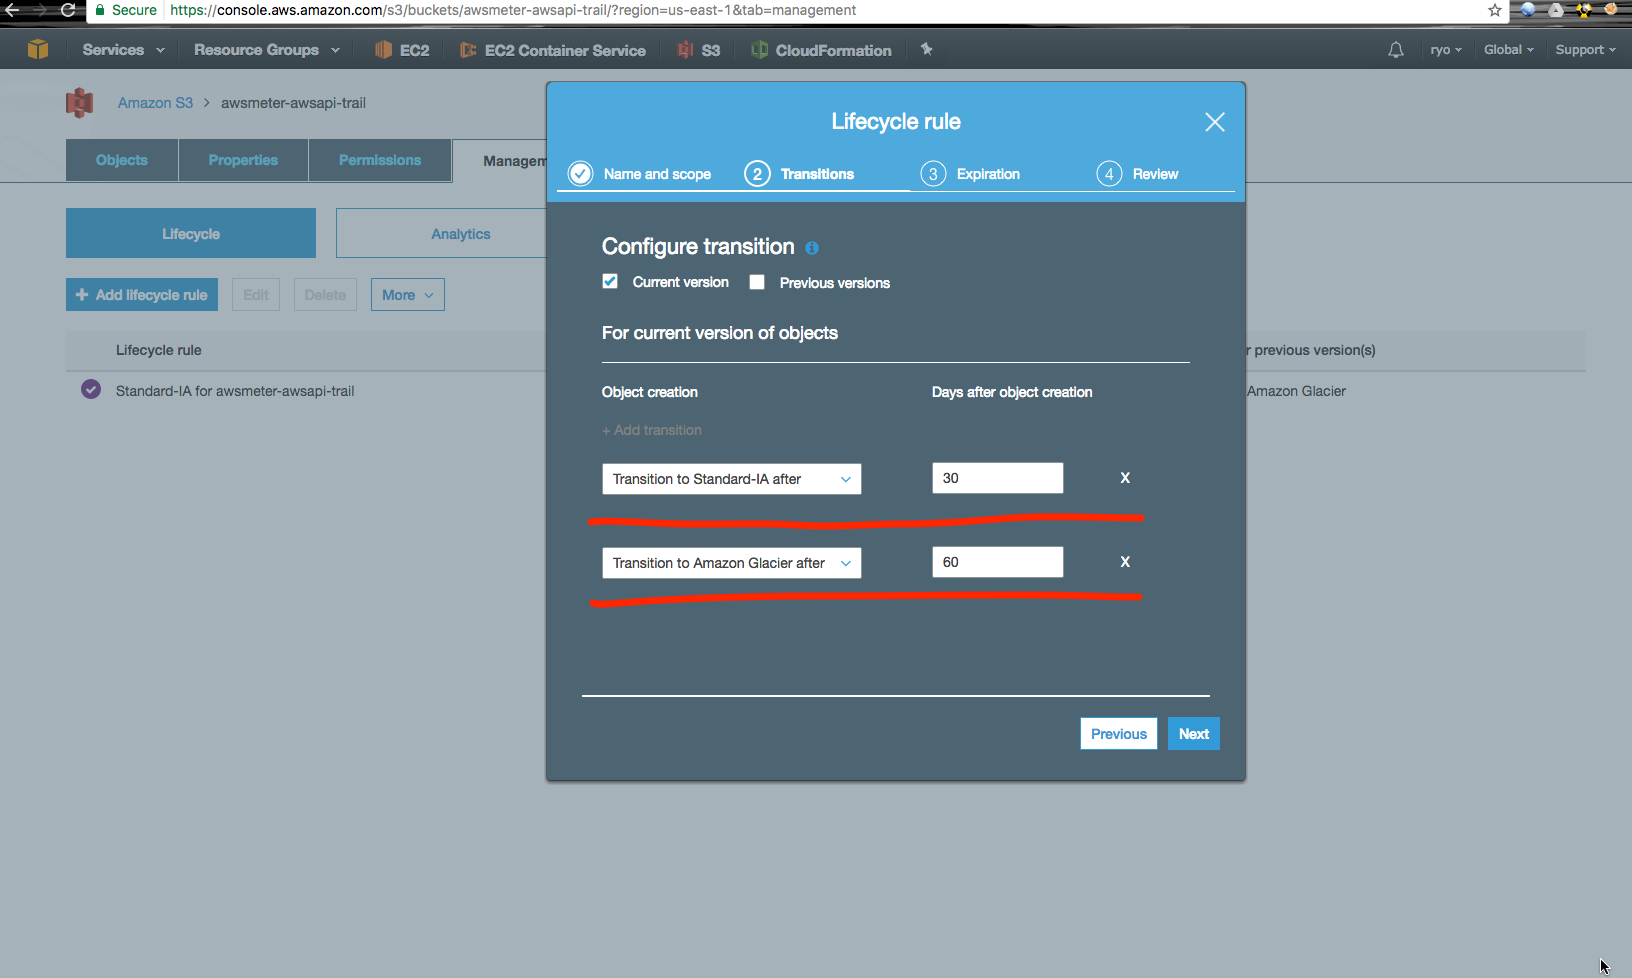Open the ryo account menu

pos(1446,50)
